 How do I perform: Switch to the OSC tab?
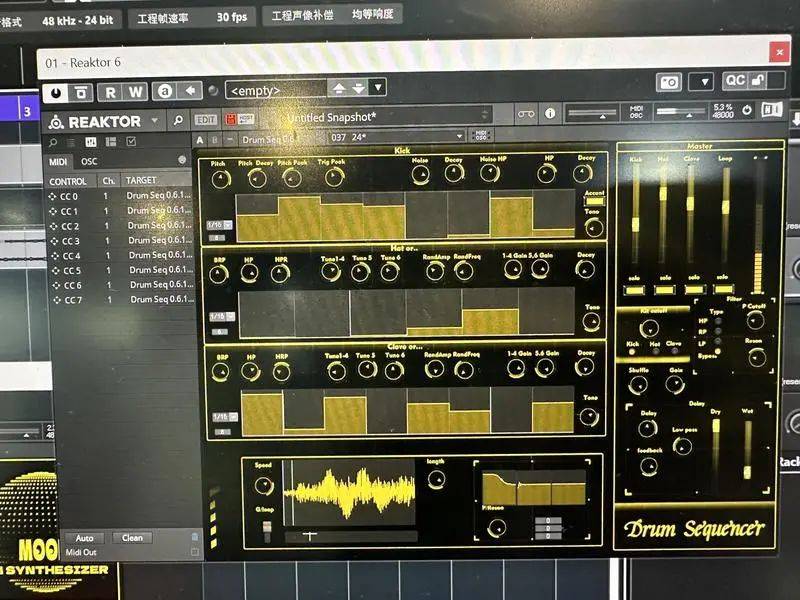pyautogui.click(x=89, y=162)
